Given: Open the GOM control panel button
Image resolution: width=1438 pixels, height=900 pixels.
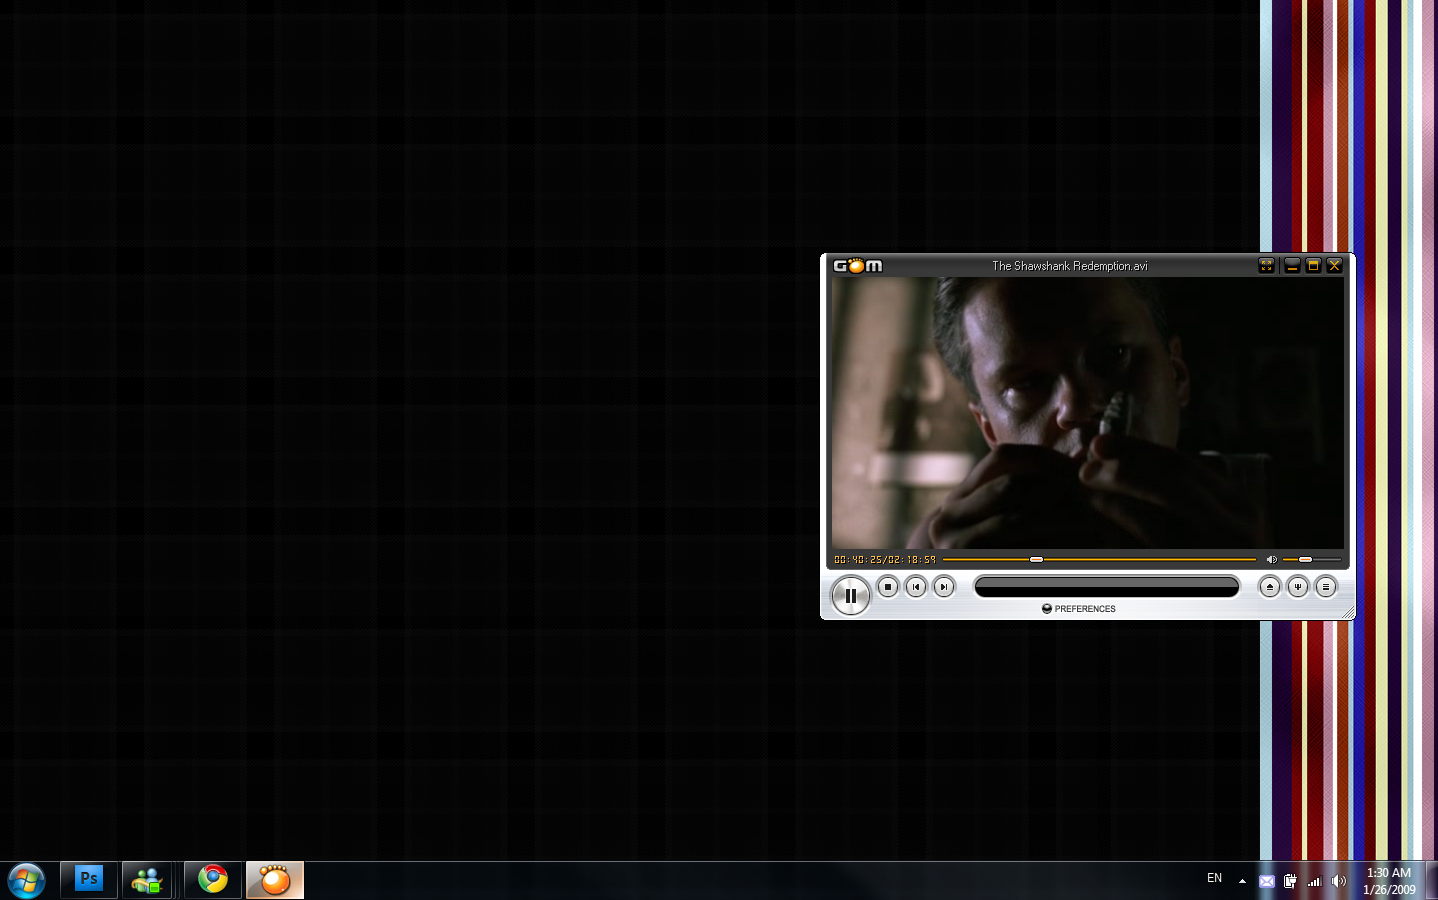Looking at the screenshot, I should tap(1298, 587).
